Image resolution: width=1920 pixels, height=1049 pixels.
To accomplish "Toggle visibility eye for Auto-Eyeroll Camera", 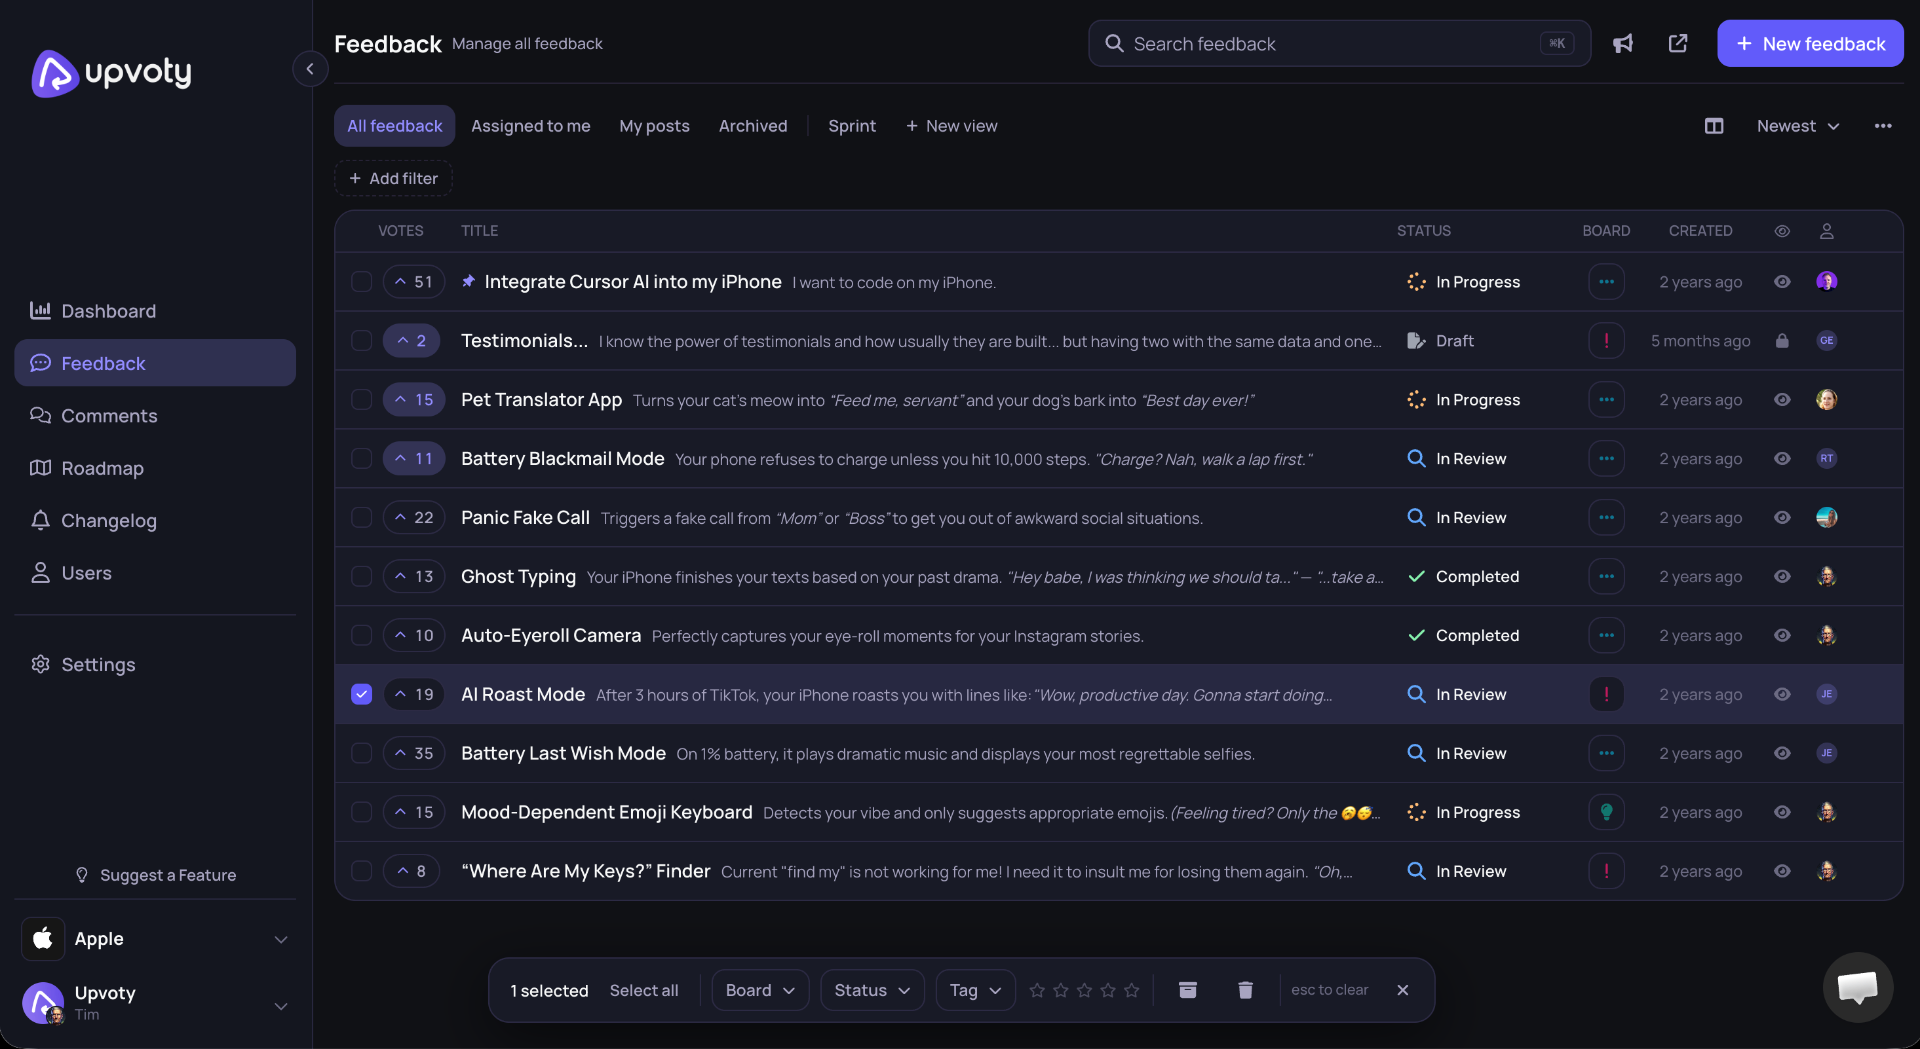I will (x=1782, y=636).
